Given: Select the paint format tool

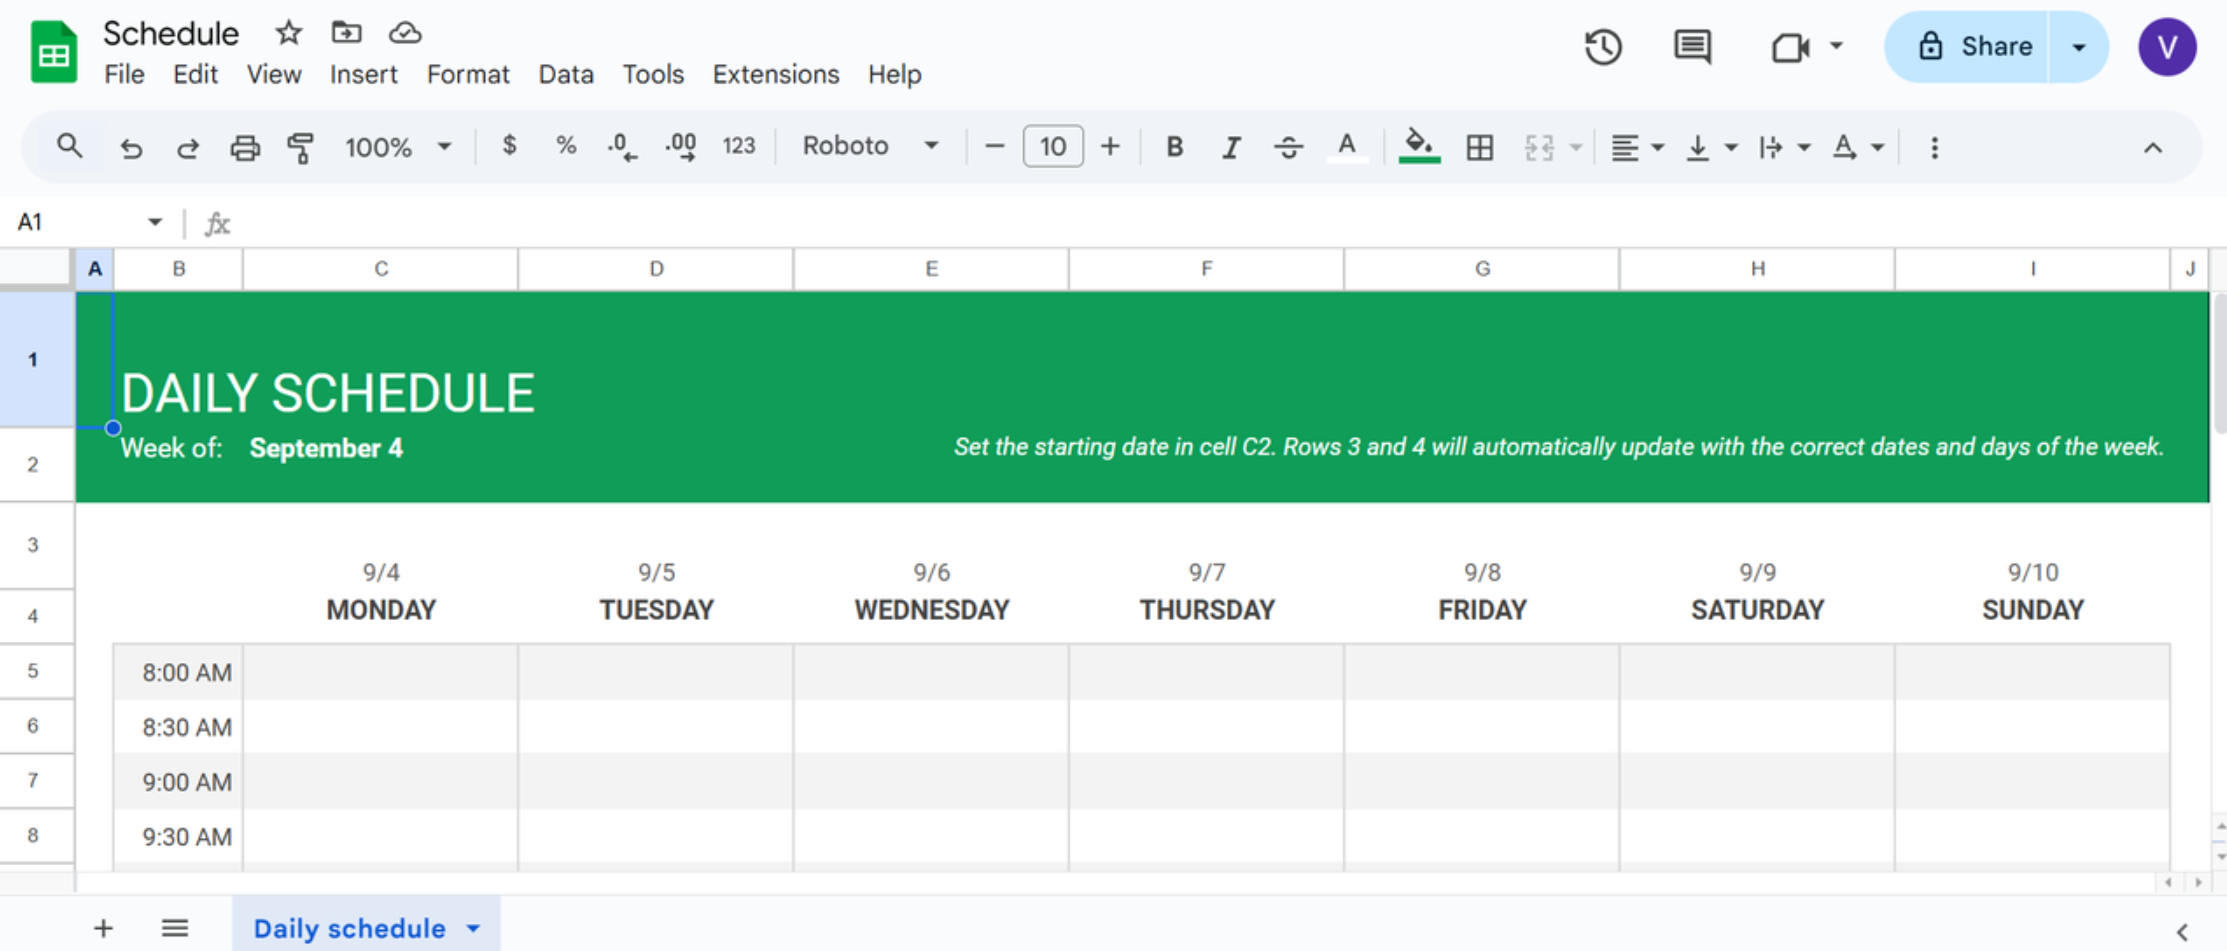Looking at the screenshot, I should [x=301, y=146].
